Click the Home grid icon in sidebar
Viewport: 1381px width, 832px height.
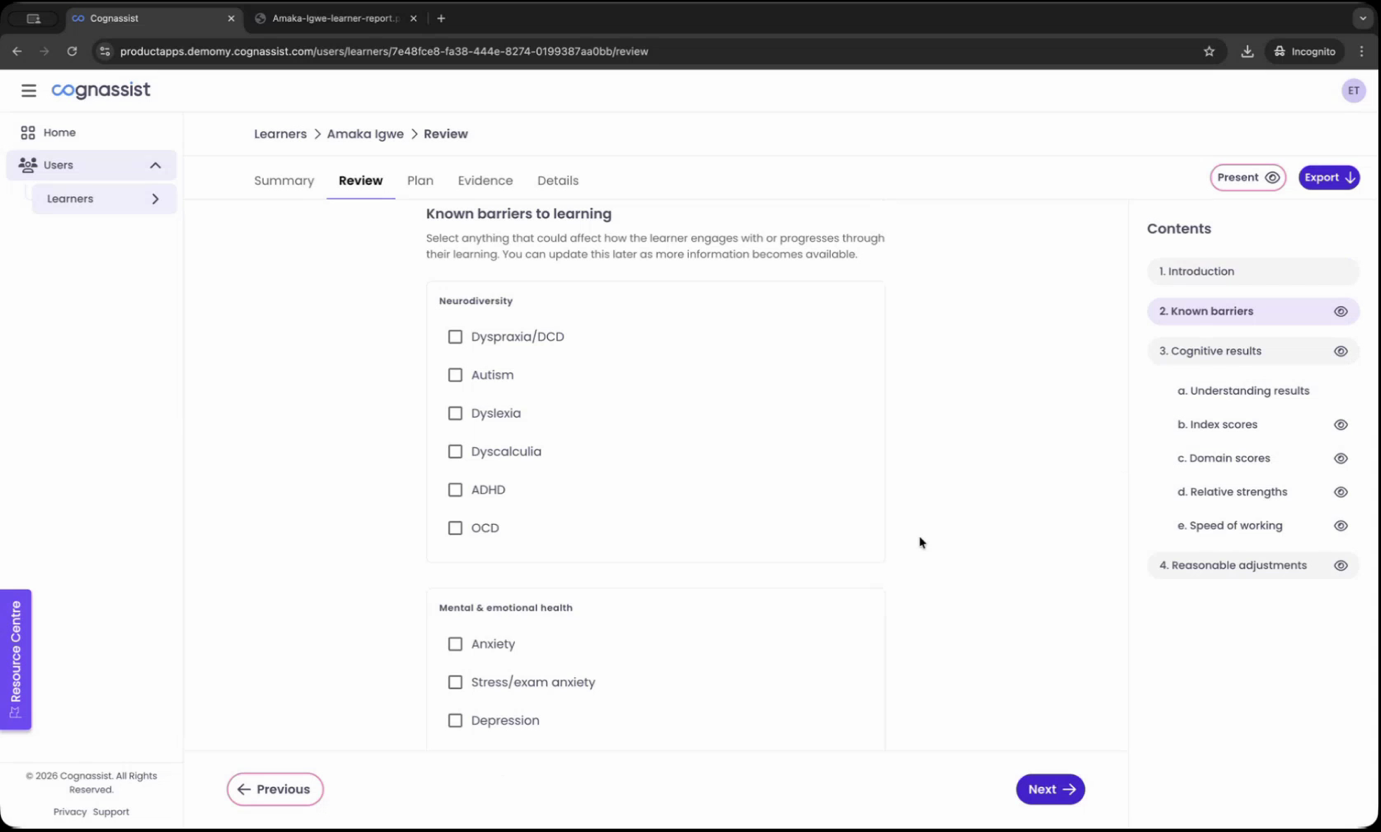coord(28,132)
